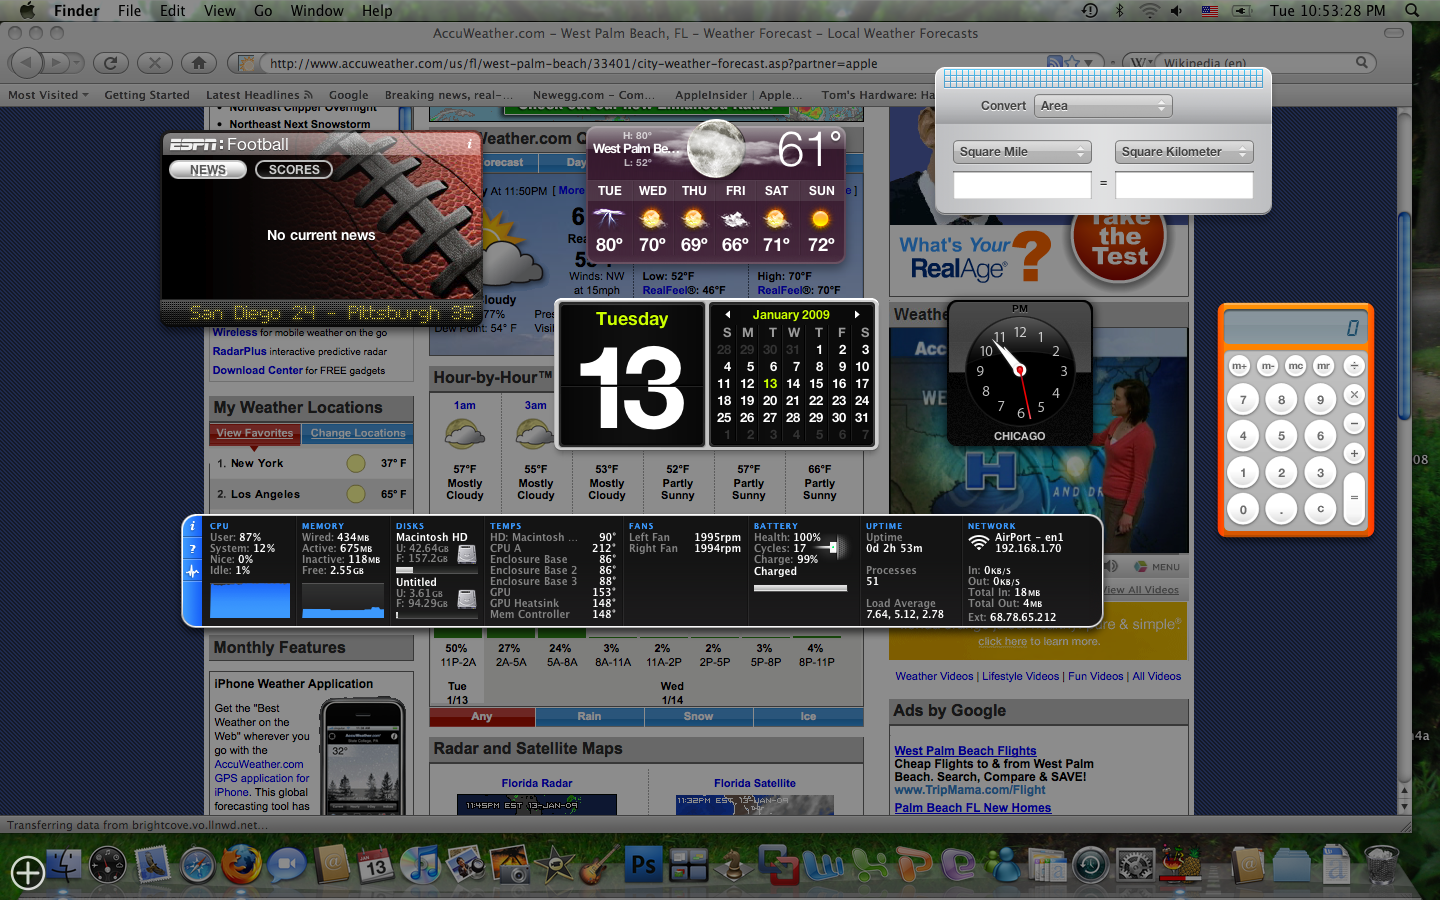
Task: Show next month in Calendar widget
Action: [857, 314]
